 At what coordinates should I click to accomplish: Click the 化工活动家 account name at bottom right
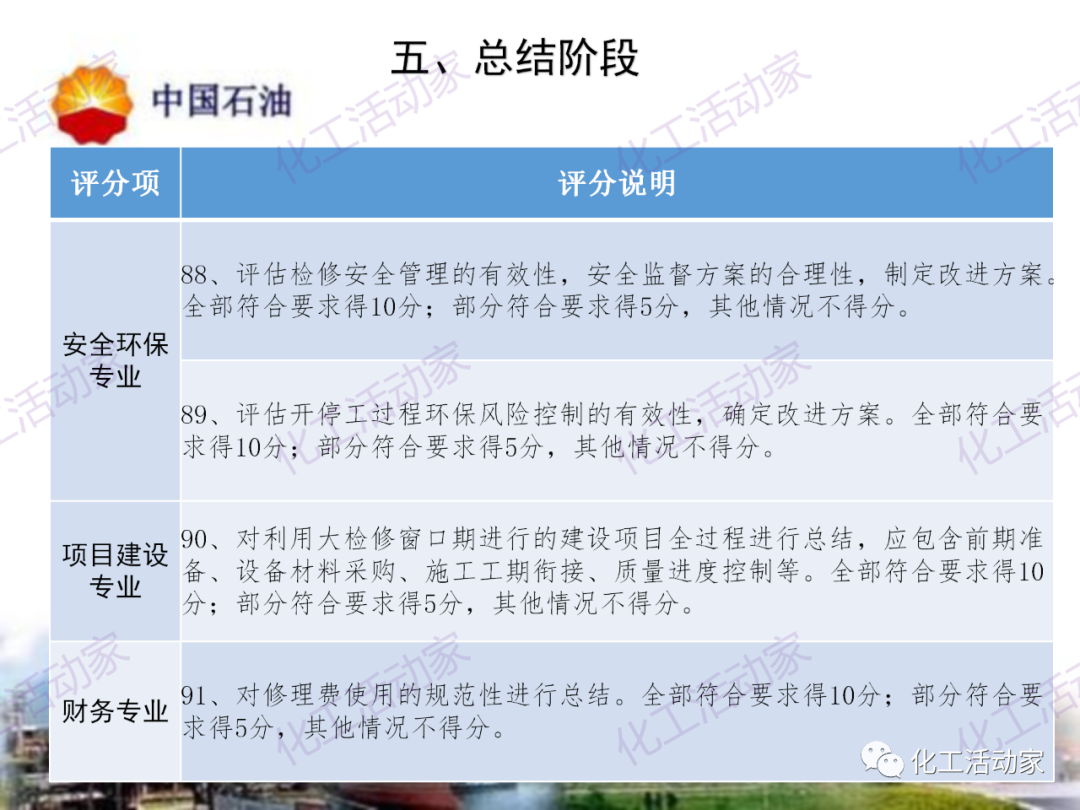tap(977, 762)
